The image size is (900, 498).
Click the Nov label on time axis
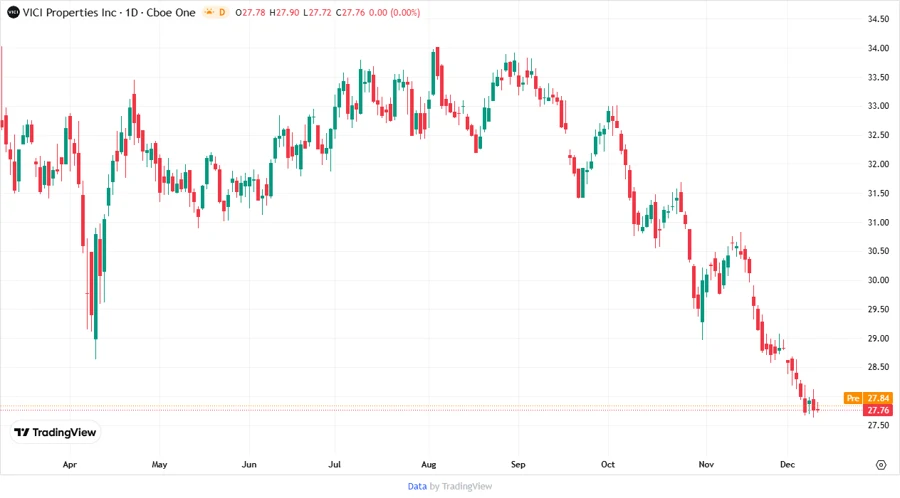pos(706,464)
